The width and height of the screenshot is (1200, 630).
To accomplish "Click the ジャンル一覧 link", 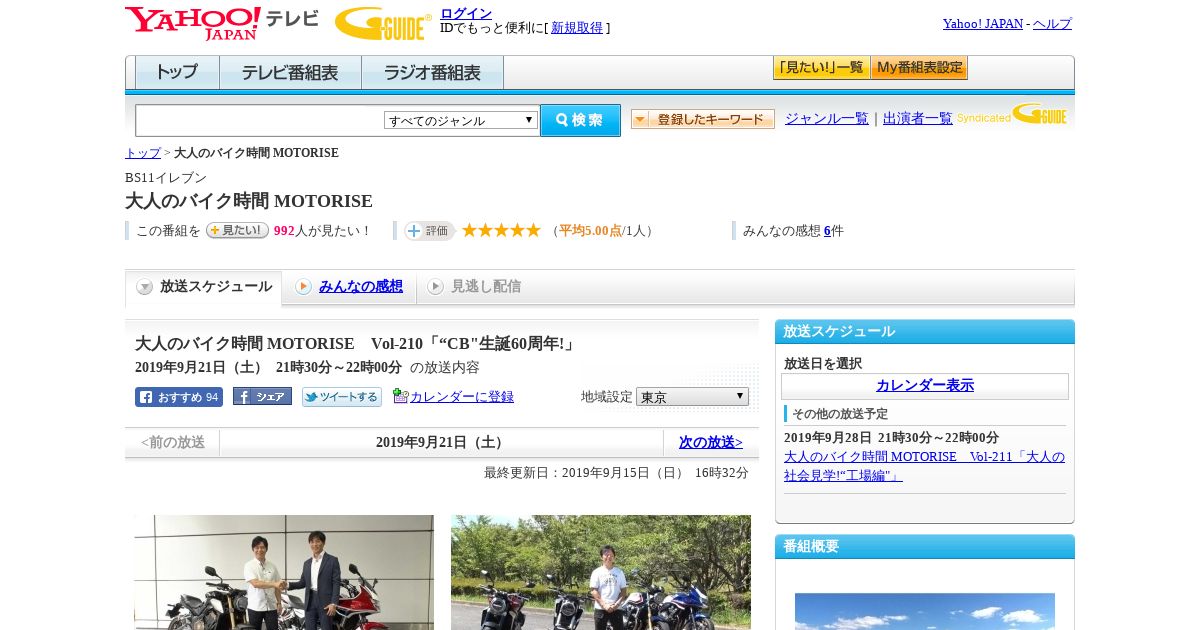I will (x=827, y=118).
